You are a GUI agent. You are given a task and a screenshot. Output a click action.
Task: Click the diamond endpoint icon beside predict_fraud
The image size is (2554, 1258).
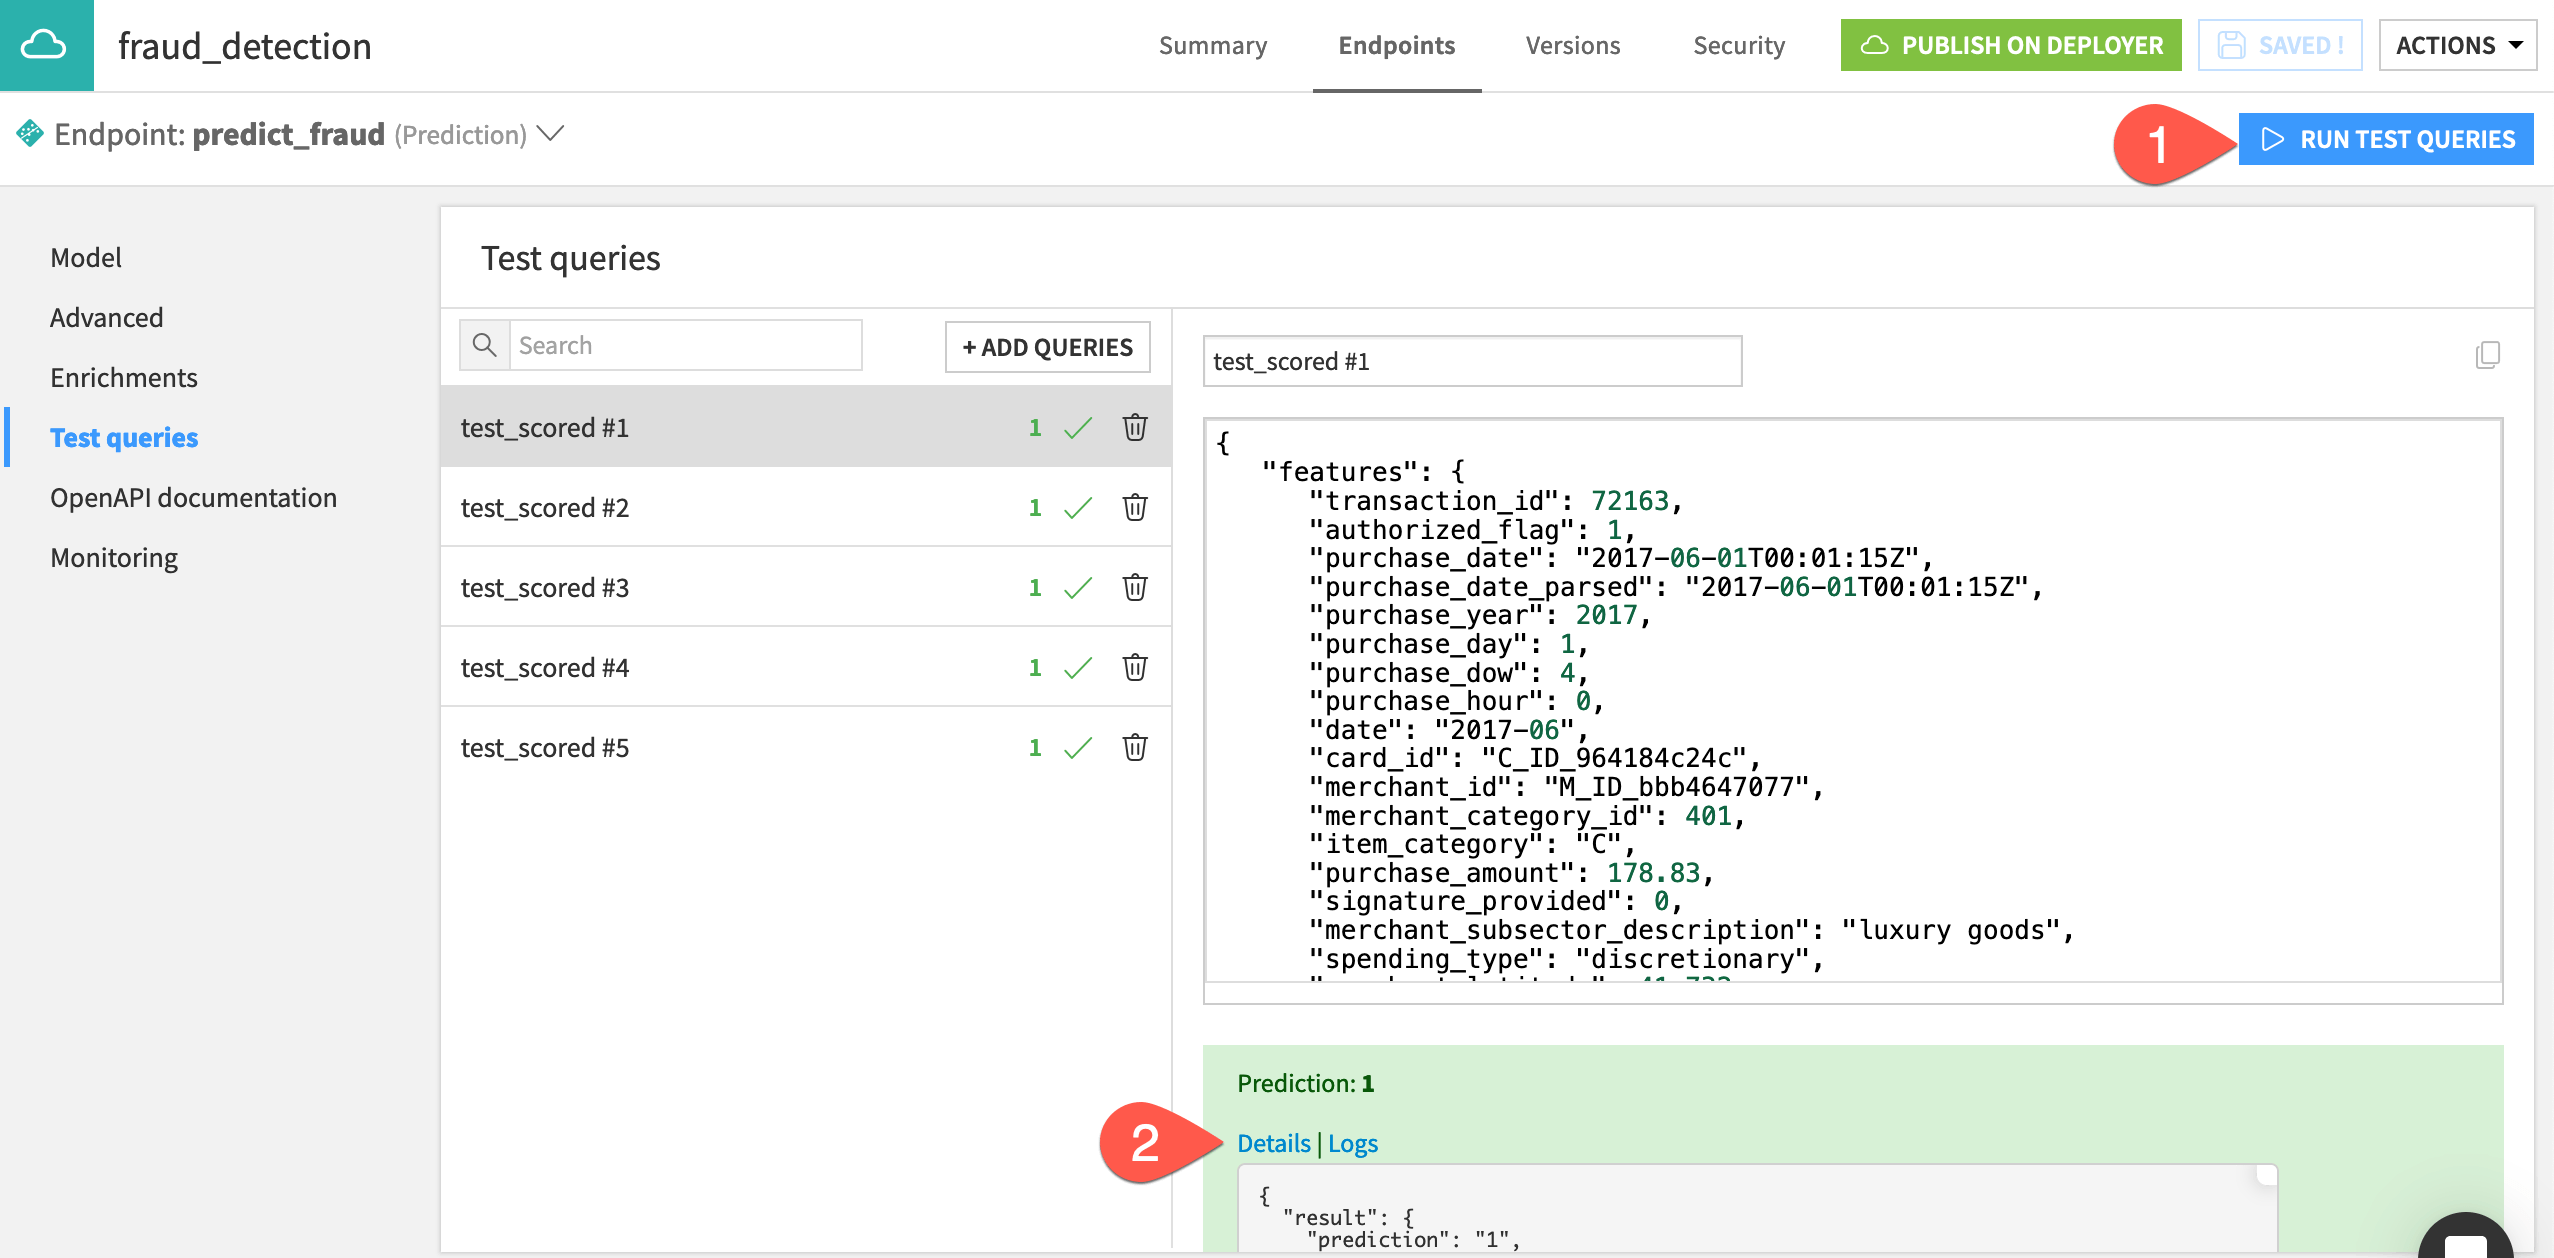click(31, 133)
